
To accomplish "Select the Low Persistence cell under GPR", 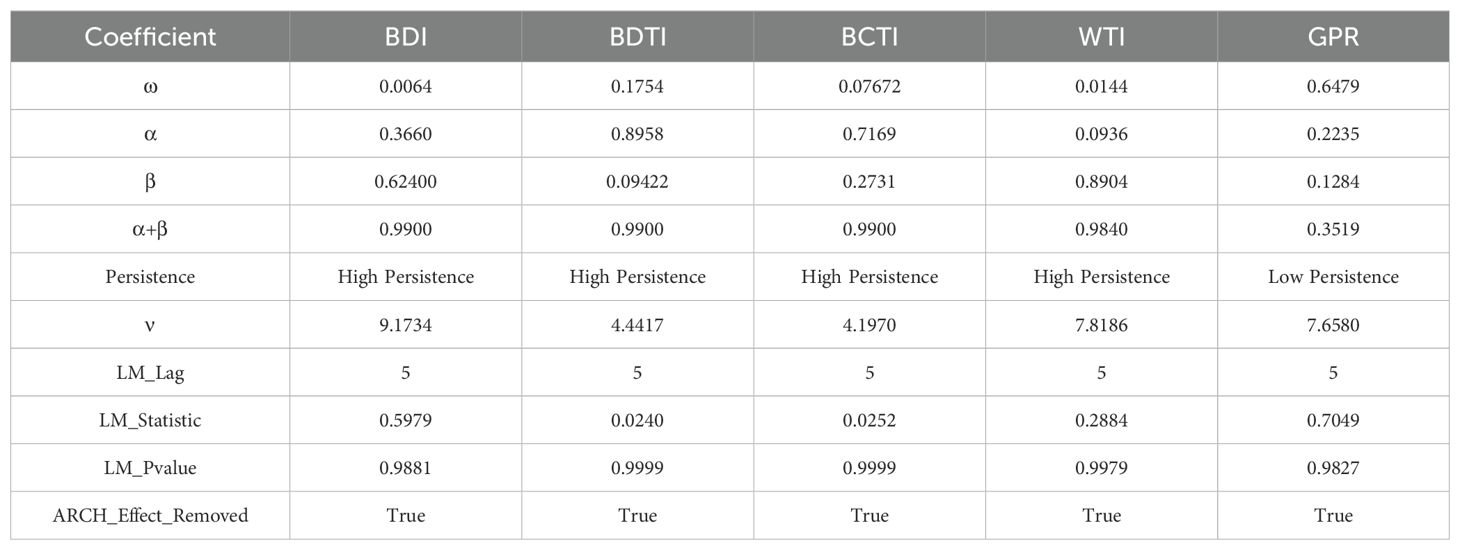I will click(1333, 277).
